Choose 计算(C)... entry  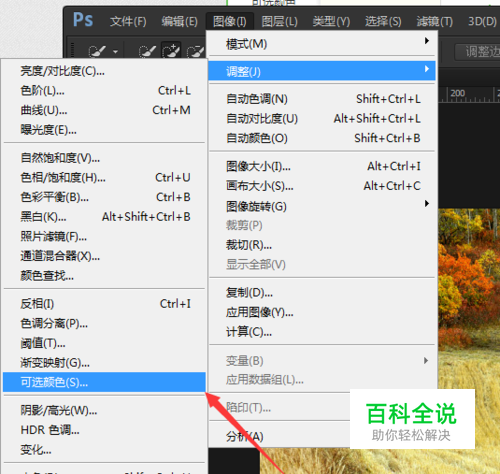322,332
